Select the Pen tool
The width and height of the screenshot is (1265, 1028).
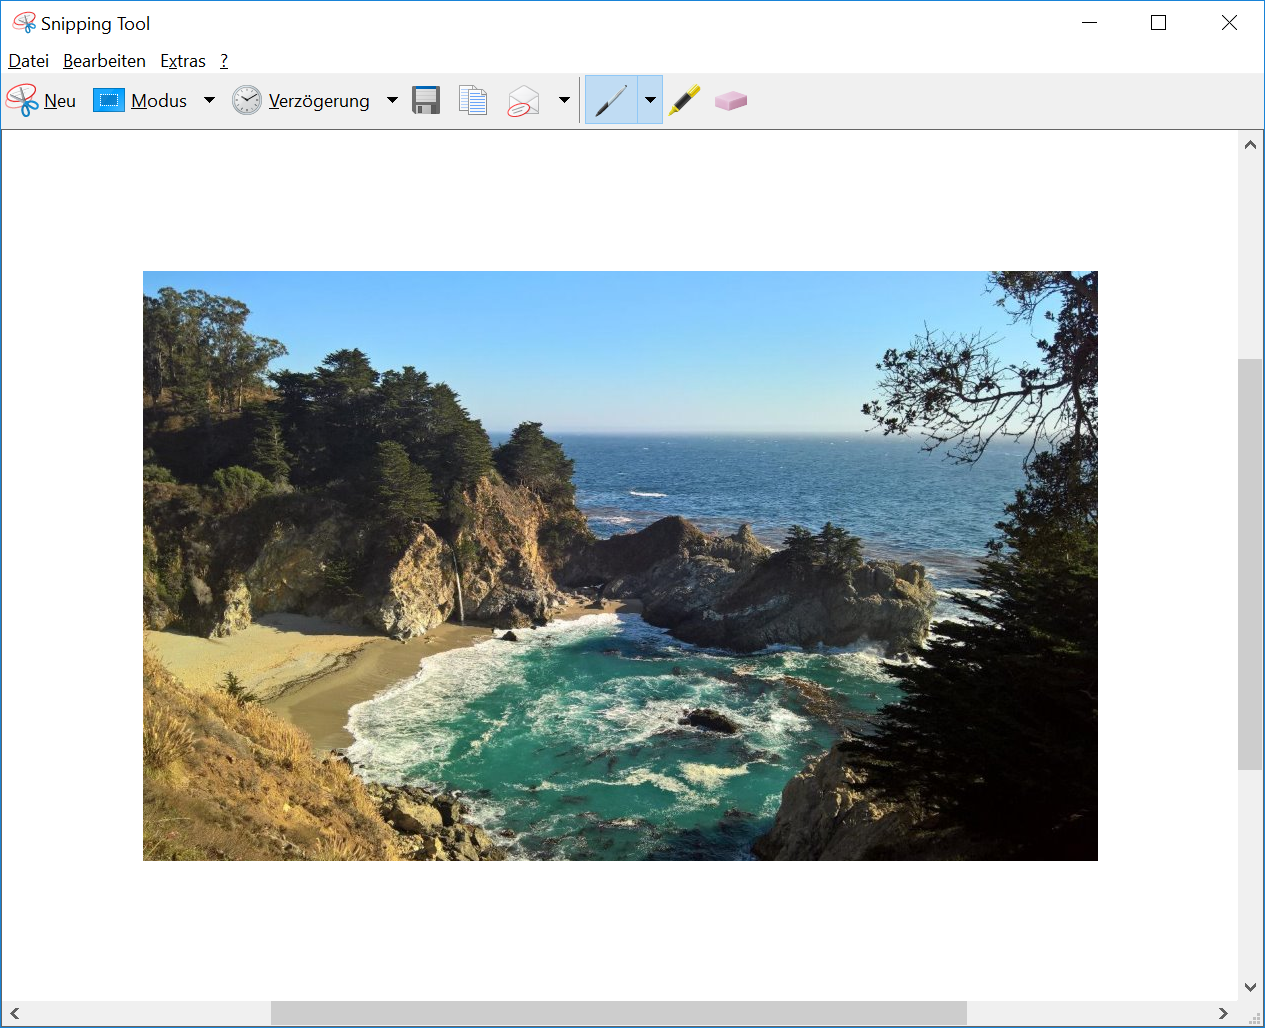611,99
